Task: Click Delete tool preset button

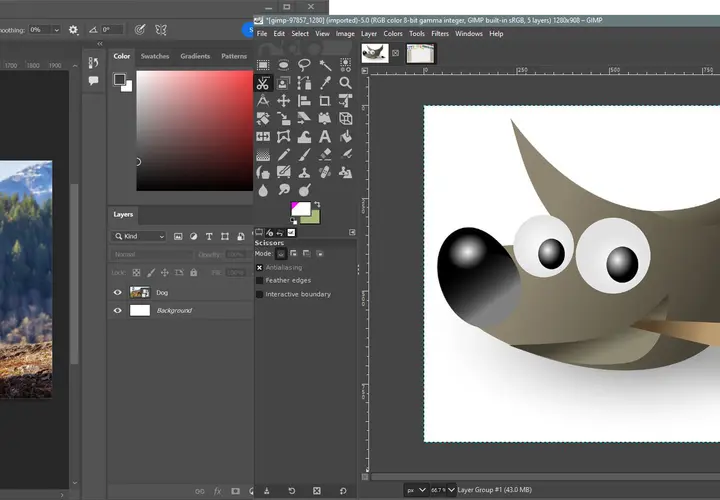Action: click(317, 491)
